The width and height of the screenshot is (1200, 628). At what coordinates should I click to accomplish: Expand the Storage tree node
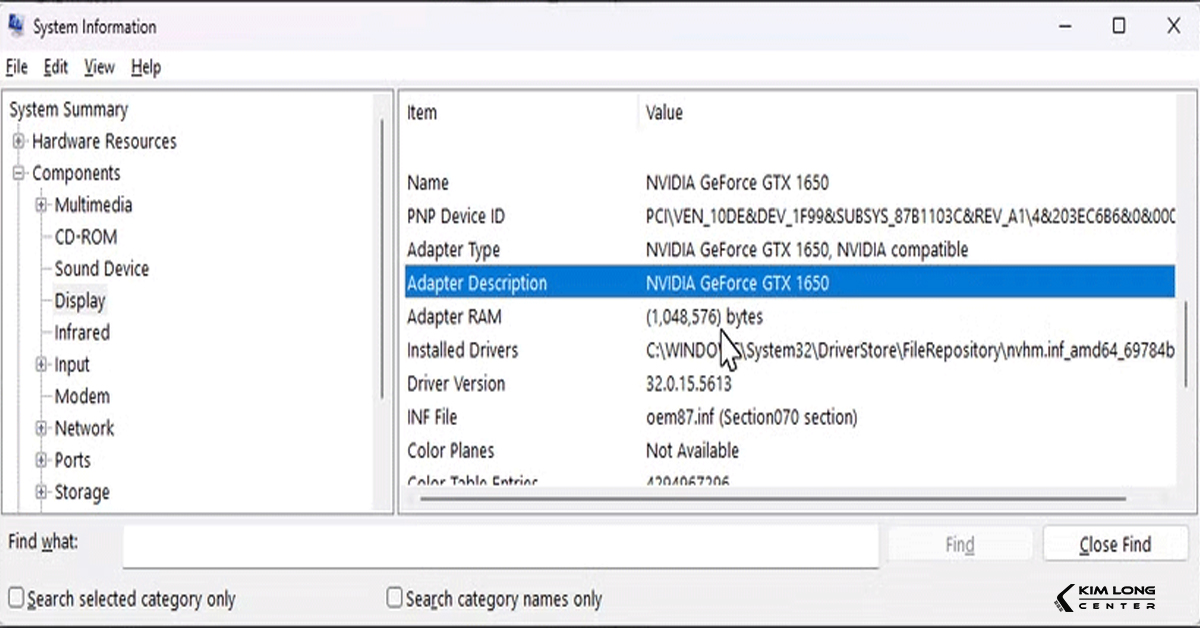(40, 492)
